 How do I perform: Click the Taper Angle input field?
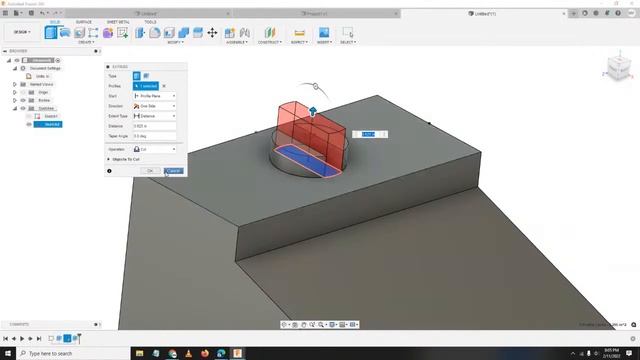154,136
